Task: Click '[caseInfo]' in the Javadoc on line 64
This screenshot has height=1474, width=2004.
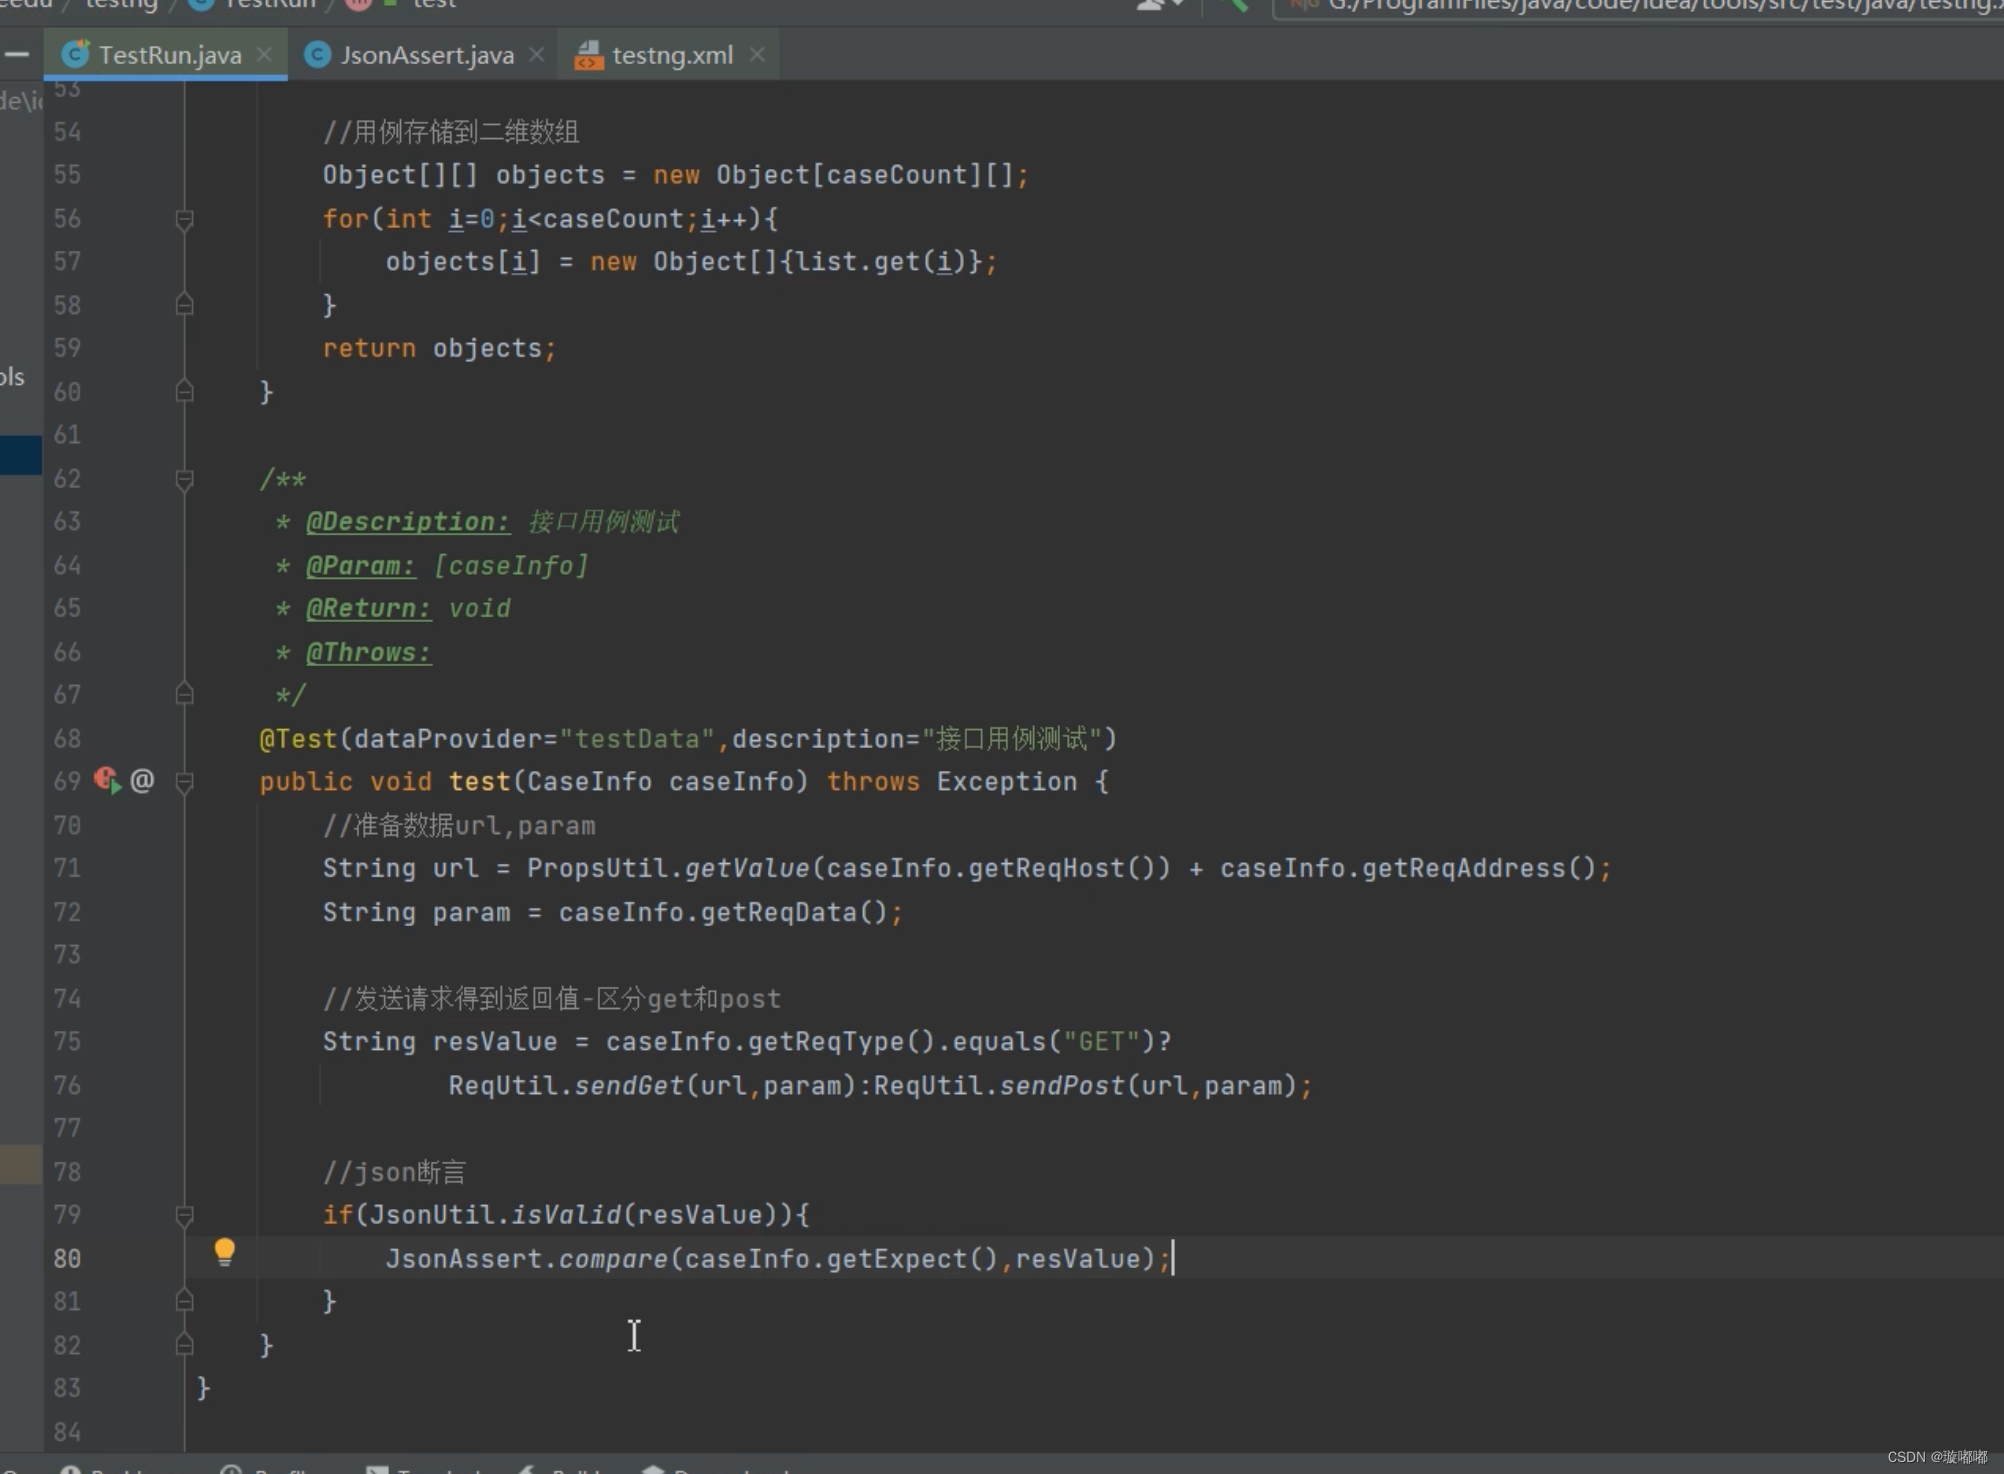Action: 511,566
